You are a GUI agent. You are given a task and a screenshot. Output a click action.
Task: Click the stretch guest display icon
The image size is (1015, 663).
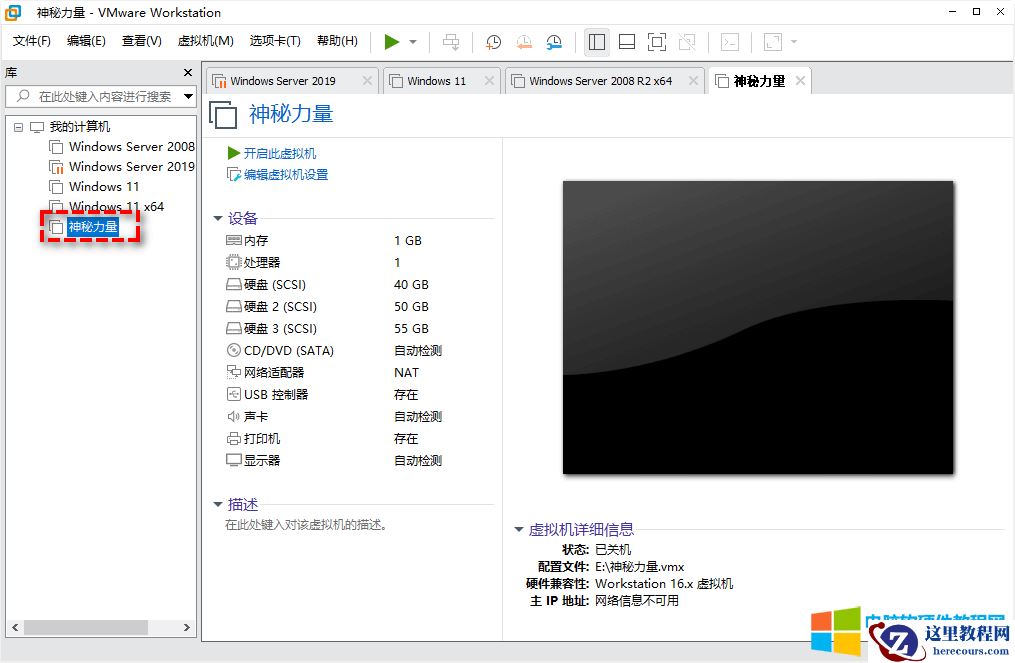click(773, 42)
